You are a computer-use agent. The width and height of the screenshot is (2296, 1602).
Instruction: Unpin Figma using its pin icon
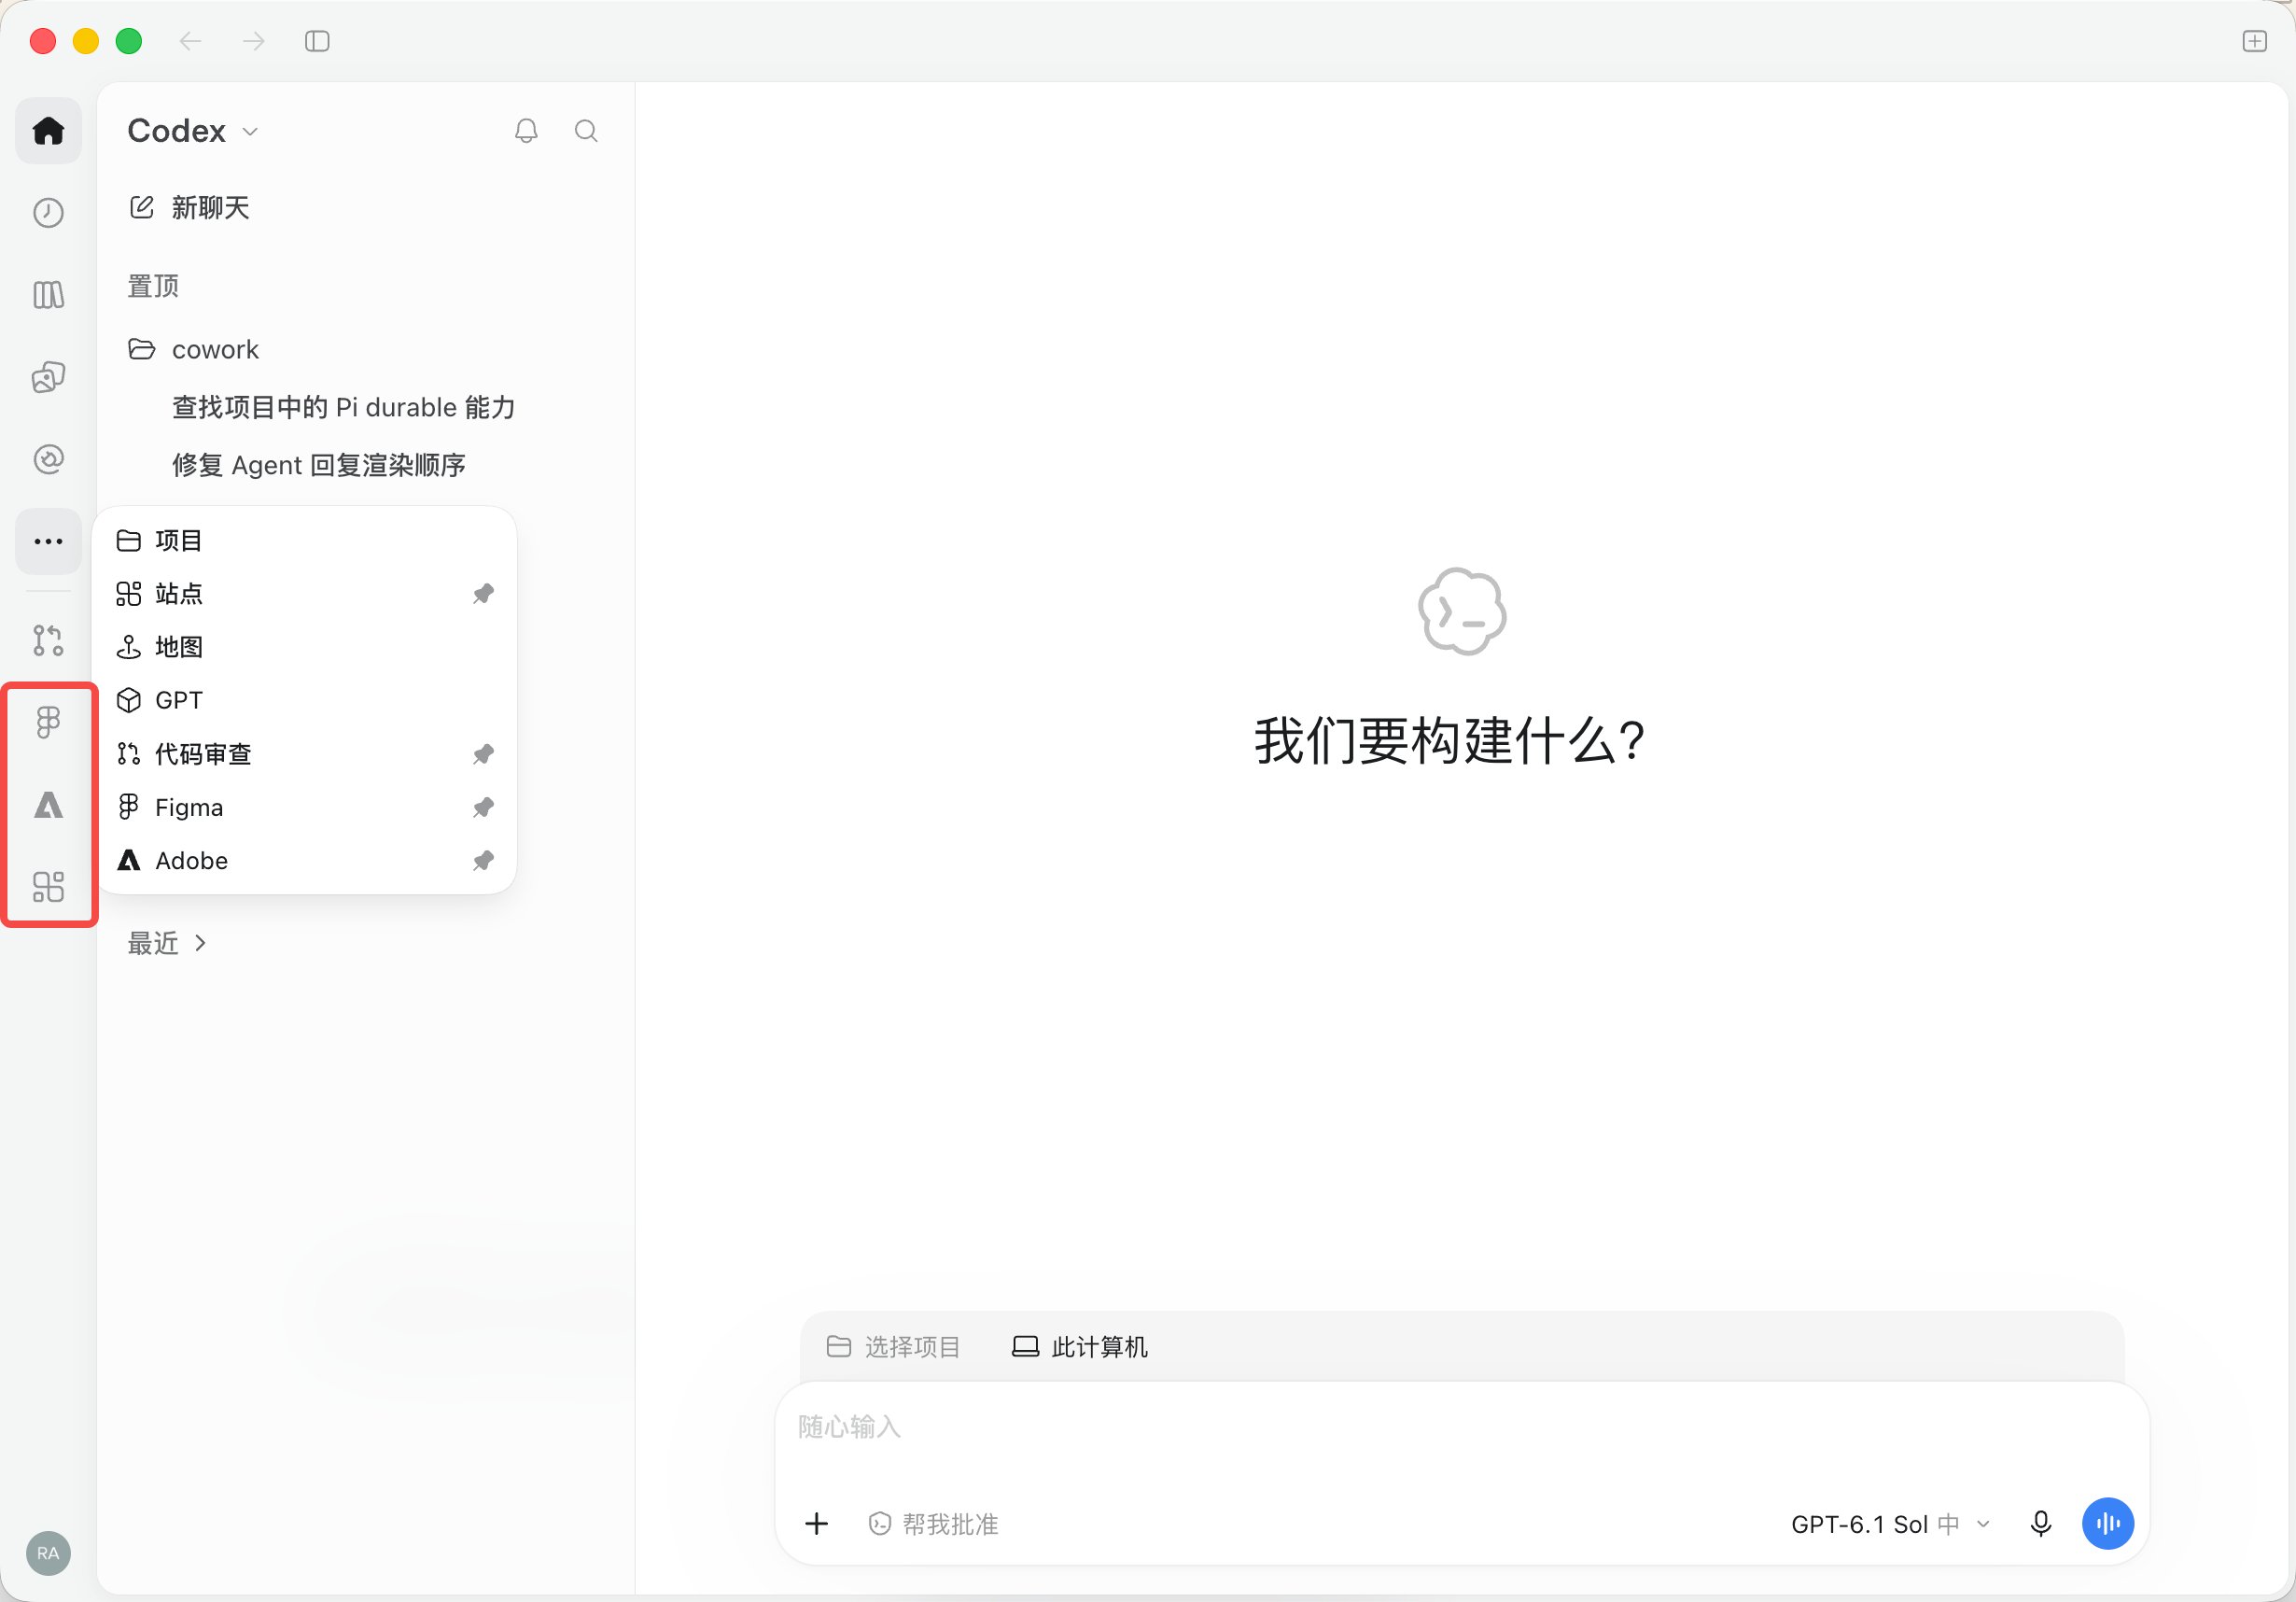(x=483, y=807)
